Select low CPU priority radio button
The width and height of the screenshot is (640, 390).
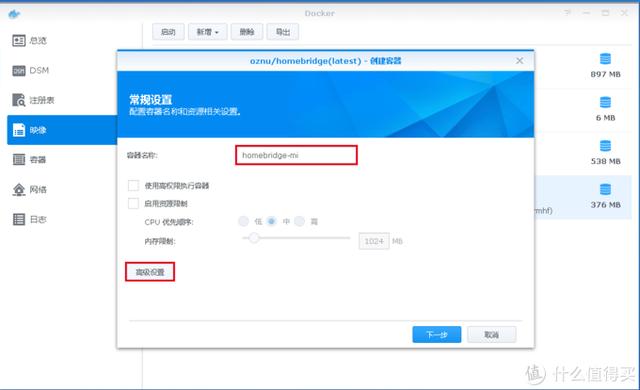click(x=244, y=221)
